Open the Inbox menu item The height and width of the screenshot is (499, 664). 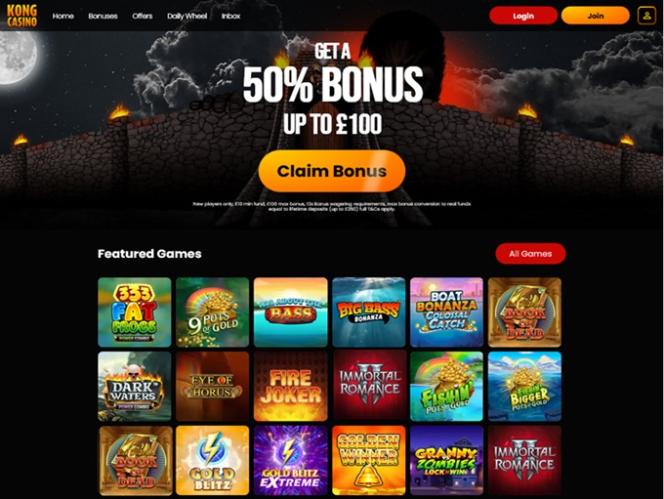point(231,16)
